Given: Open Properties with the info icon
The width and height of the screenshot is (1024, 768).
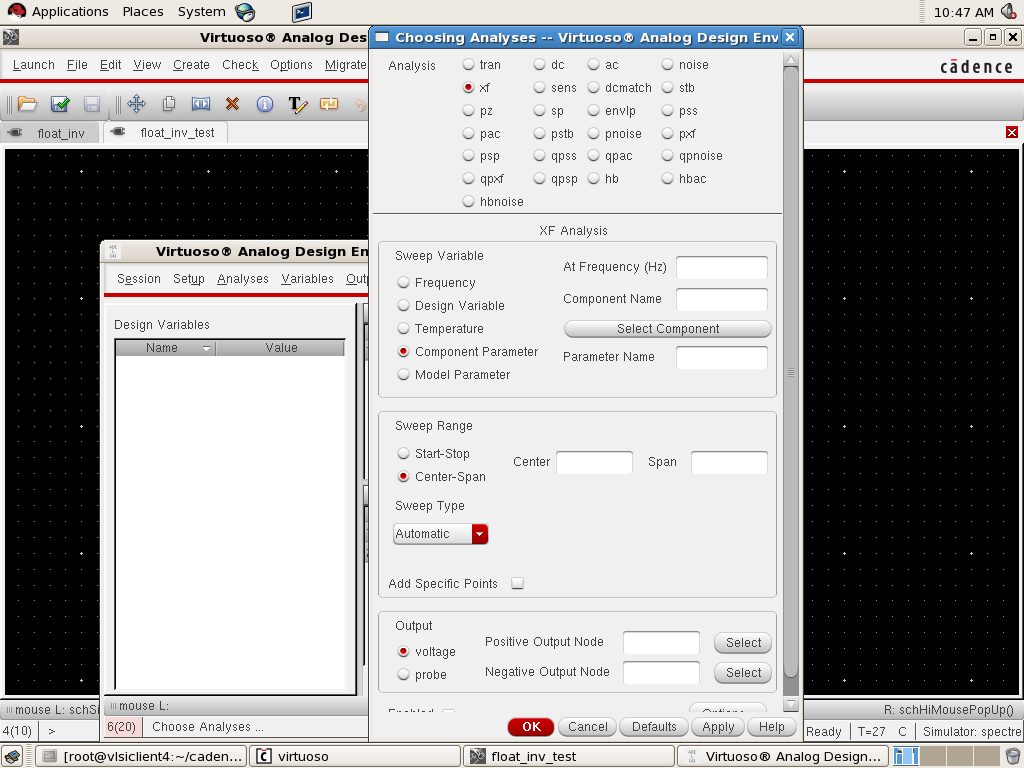Looking at the screenshot, I should tap(264, 104).
